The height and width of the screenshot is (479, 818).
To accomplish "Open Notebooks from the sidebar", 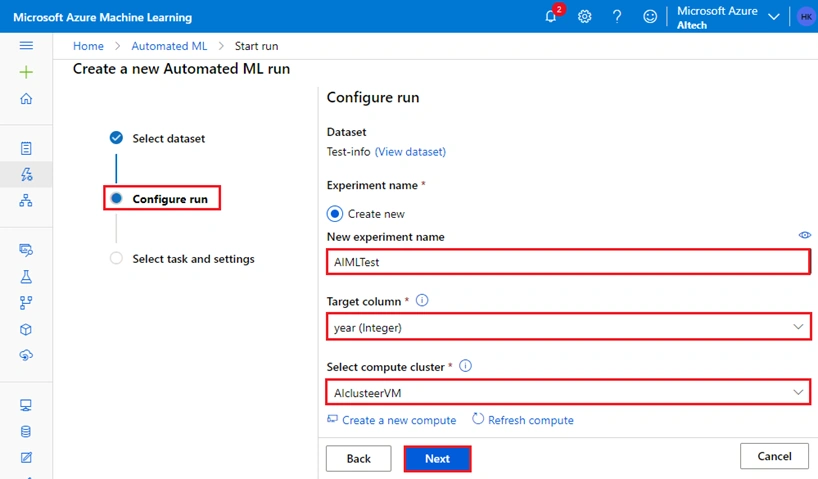I will click(x=26, y=148).
